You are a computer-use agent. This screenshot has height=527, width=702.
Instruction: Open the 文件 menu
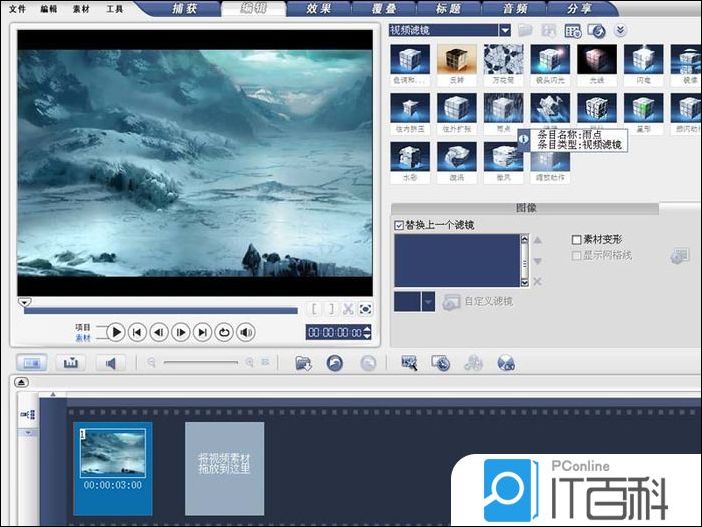click(x=18, y=8)
